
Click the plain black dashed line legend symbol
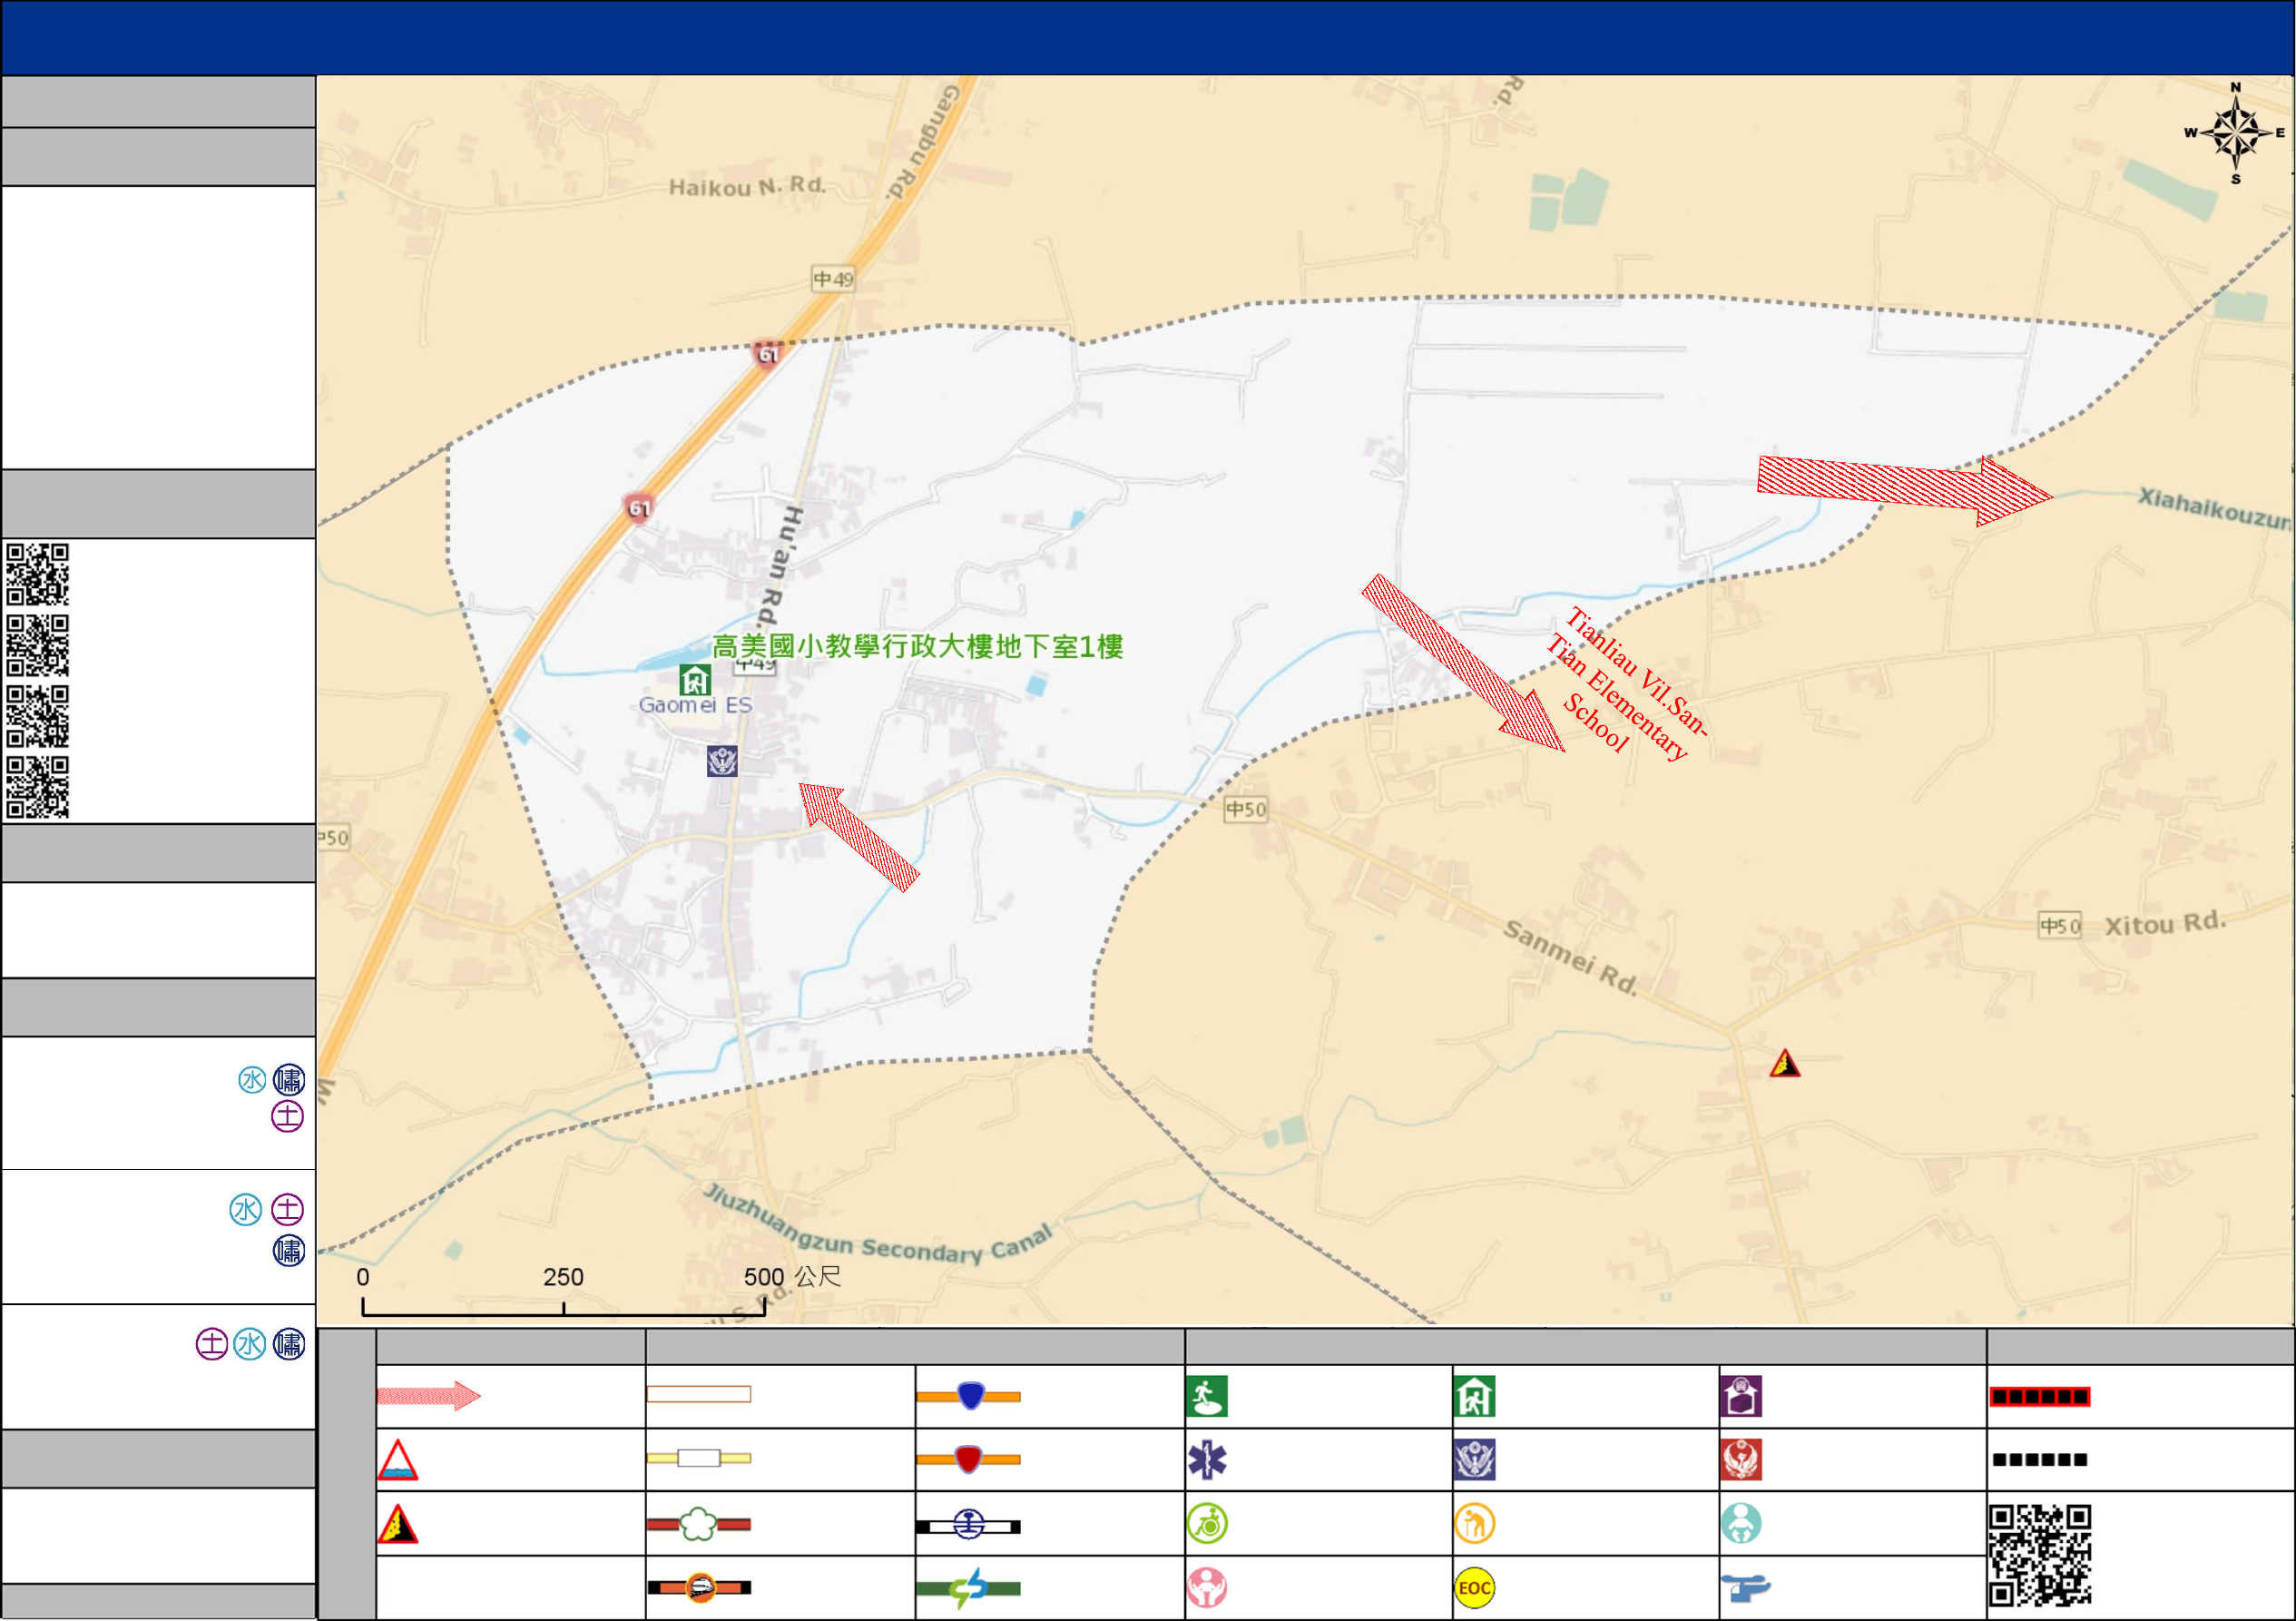click(x=2040, y=1460)
